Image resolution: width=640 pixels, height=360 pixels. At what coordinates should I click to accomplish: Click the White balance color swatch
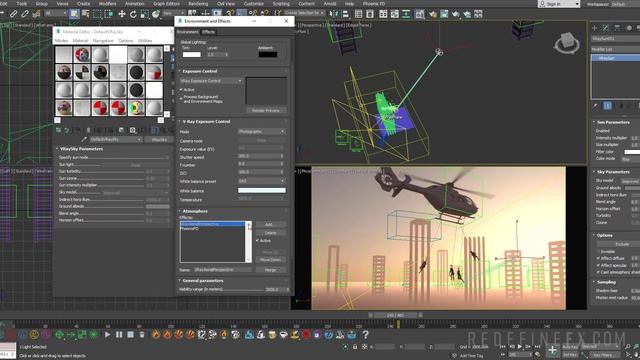point(262,190)
